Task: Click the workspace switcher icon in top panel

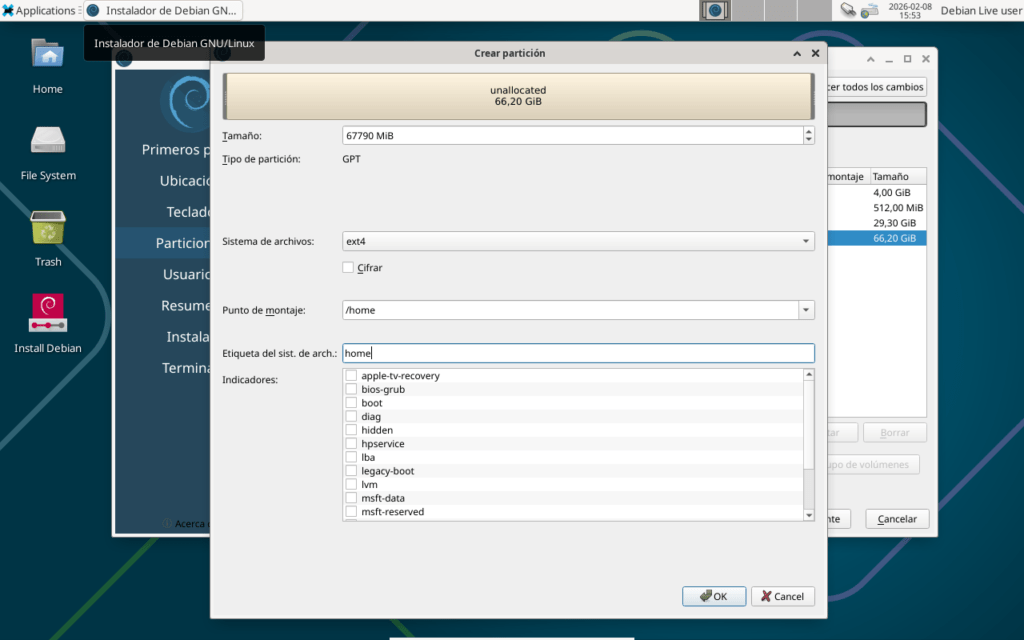Action: tap(714, 10)
